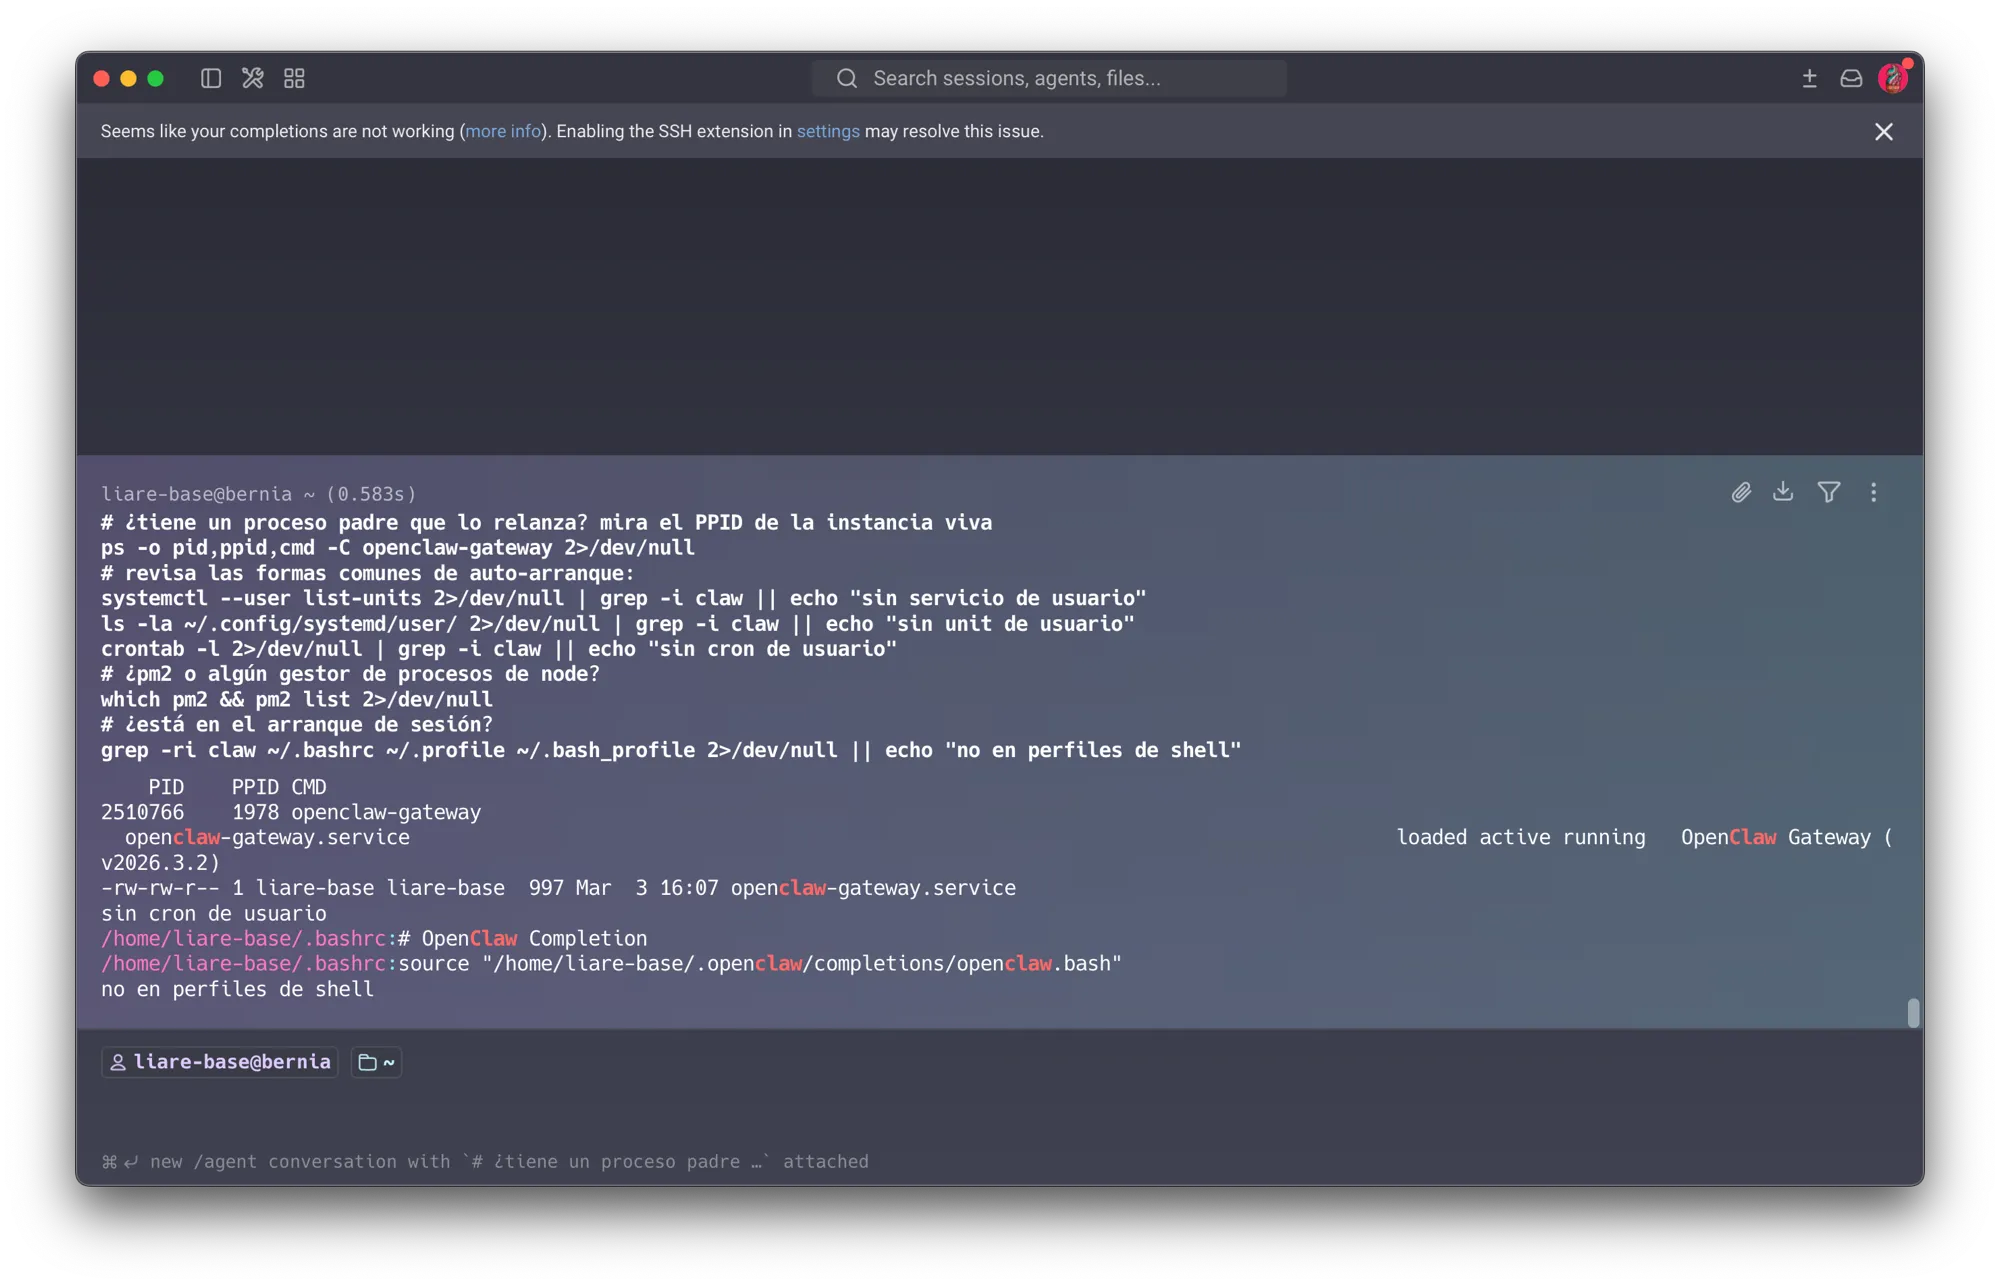Filter block output with funnel icon

(x=1829, y=492)
